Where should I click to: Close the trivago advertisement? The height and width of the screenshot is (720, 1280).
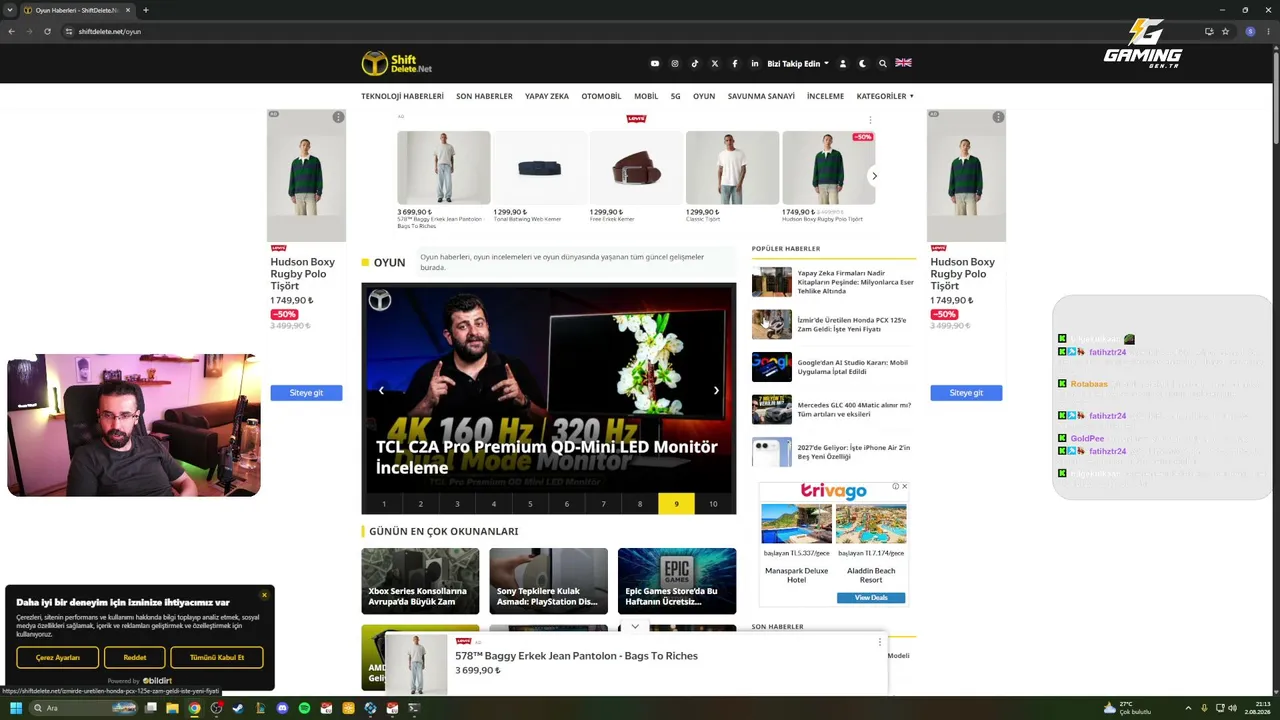pos(904,487)
